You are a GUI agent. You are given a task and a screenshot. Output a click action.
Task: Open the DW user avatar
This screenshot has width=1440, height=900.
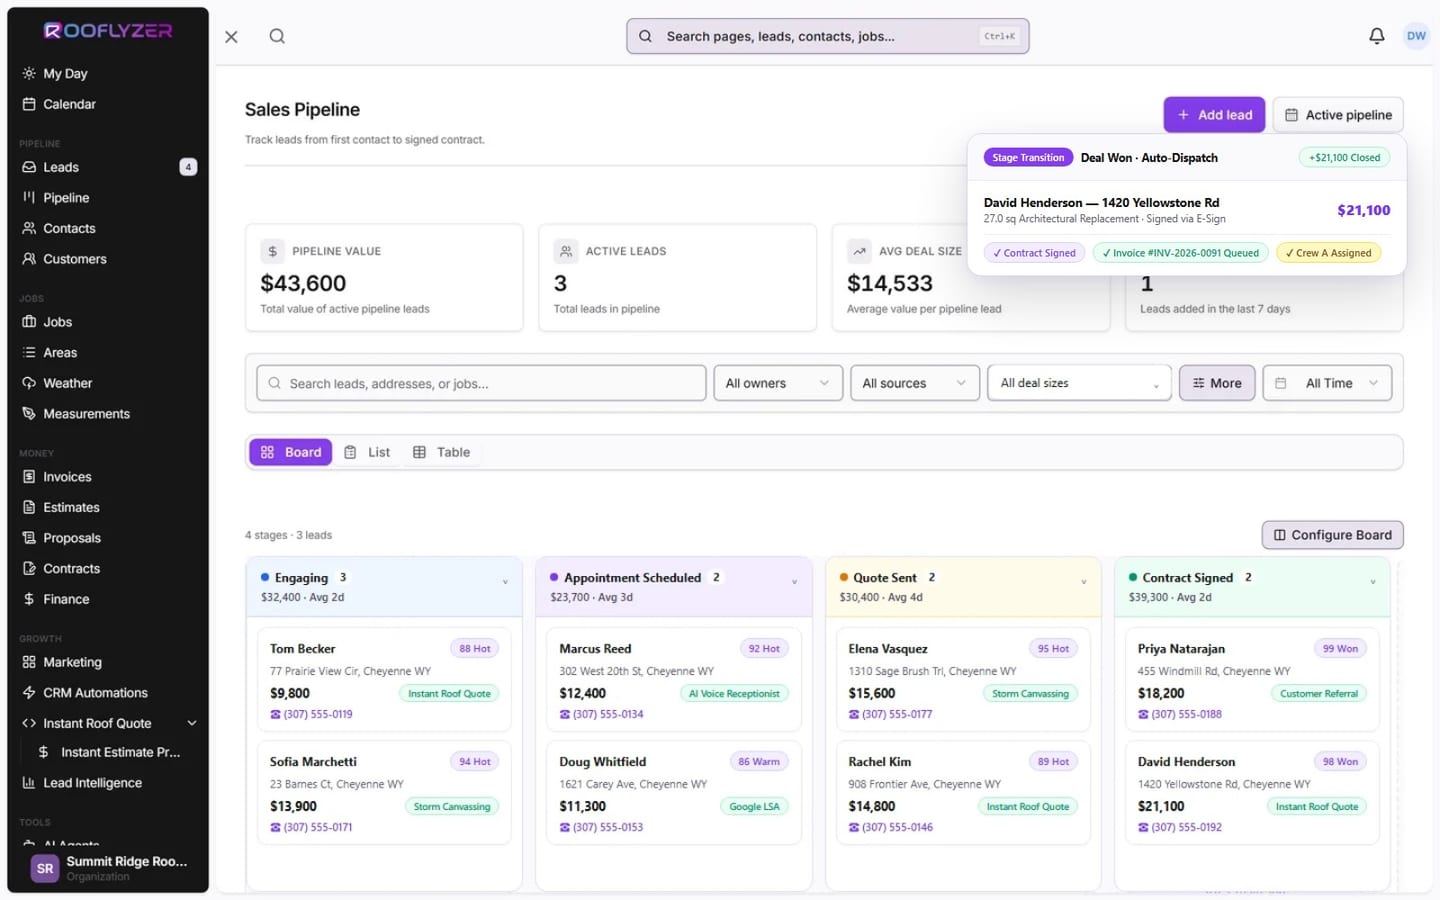pos(1416,36)
